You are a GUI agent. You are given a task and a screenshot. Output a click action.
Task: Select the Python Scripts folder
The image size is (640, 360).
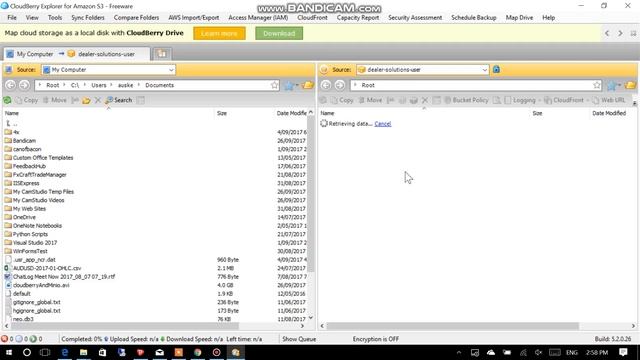(x=30, y=234)
